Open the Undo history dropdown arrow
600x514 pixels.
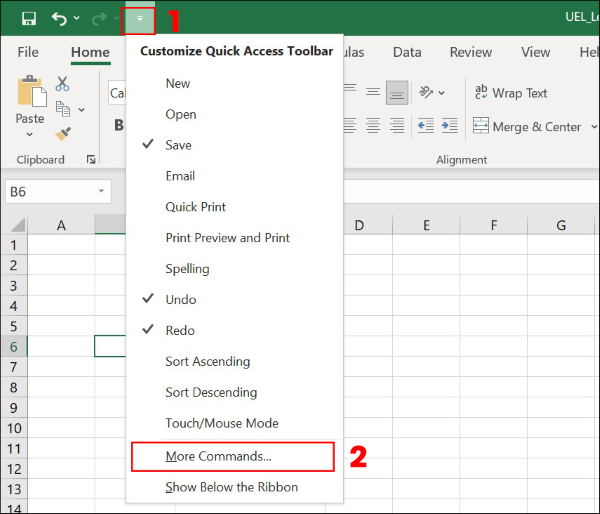(77, 18)
